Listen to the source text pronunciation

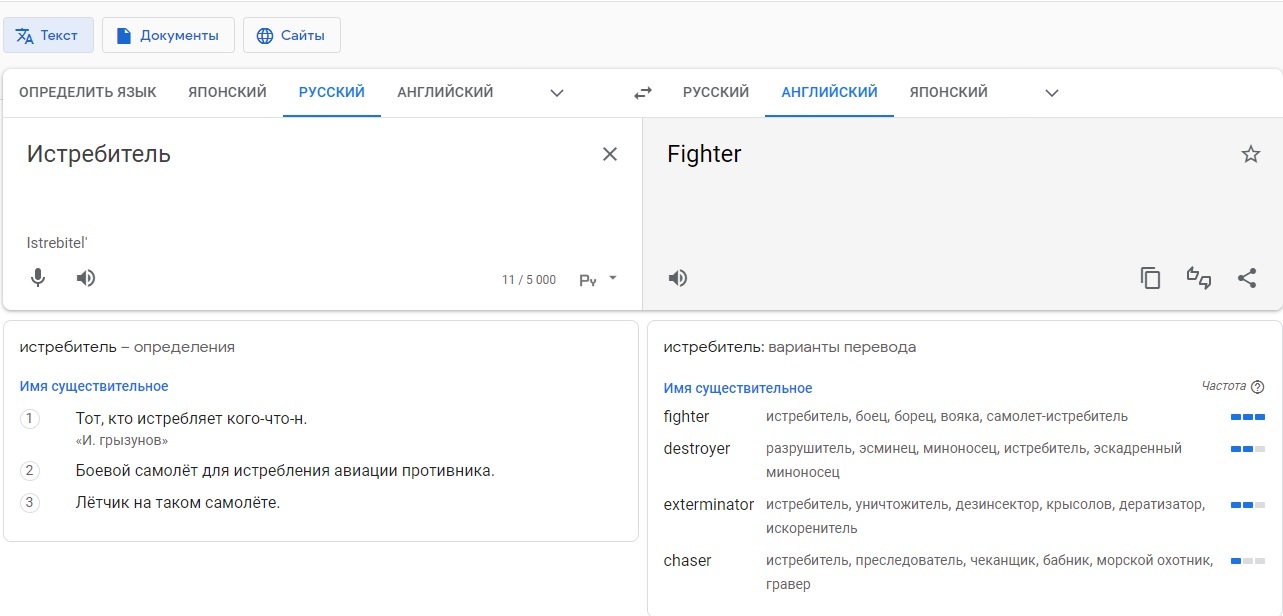(x=86, y=278)
